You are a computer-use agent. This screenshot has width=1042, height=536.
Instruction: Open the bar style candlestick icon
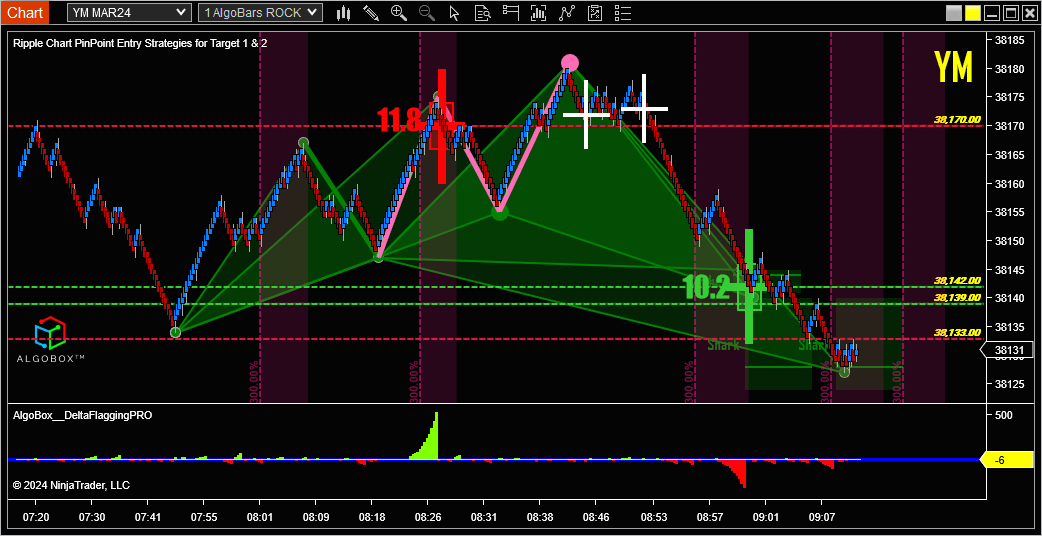343,13
